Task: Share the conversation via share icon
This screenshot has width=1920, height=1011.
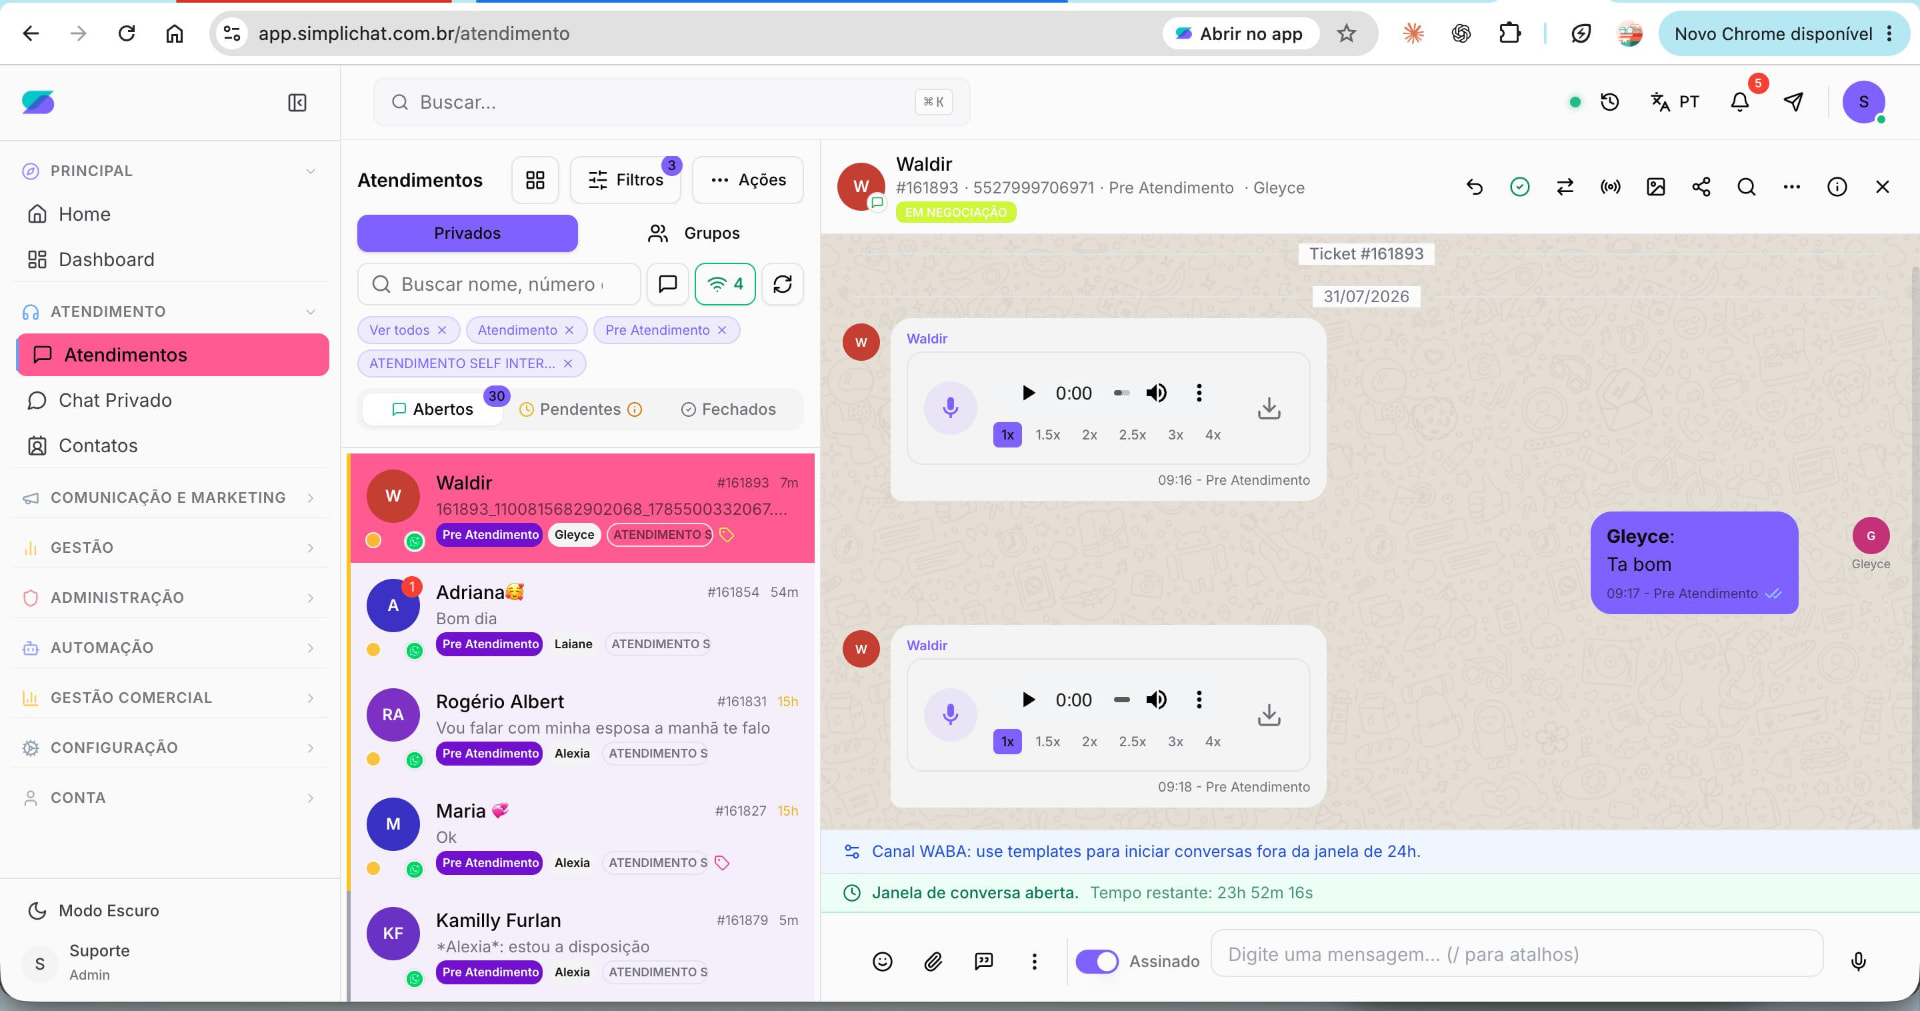Action: (x=1701, y=187)
